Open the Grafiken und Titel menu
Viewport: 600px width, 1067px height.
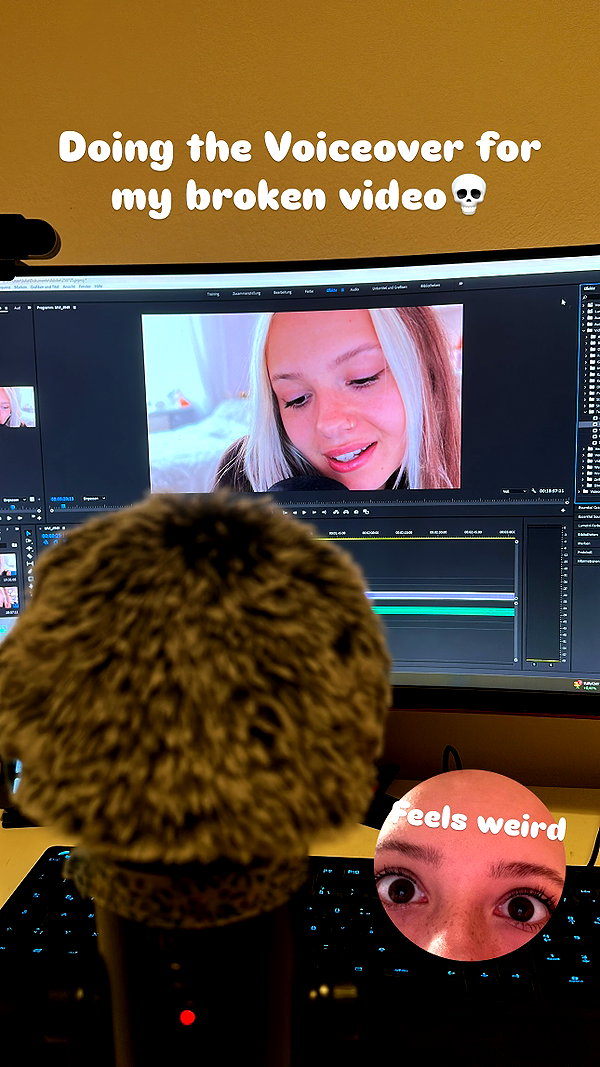(45, 287)
